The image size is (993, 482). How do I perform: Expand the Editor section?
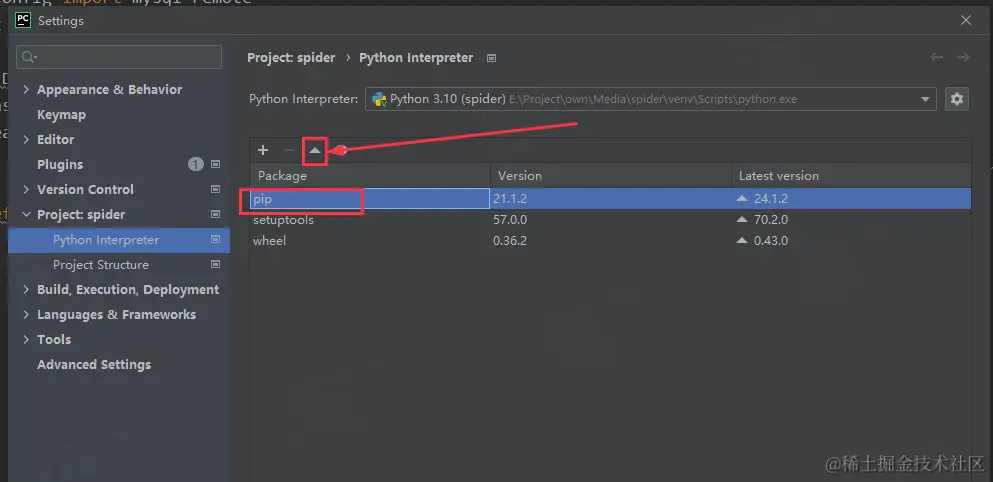(26, 139)
